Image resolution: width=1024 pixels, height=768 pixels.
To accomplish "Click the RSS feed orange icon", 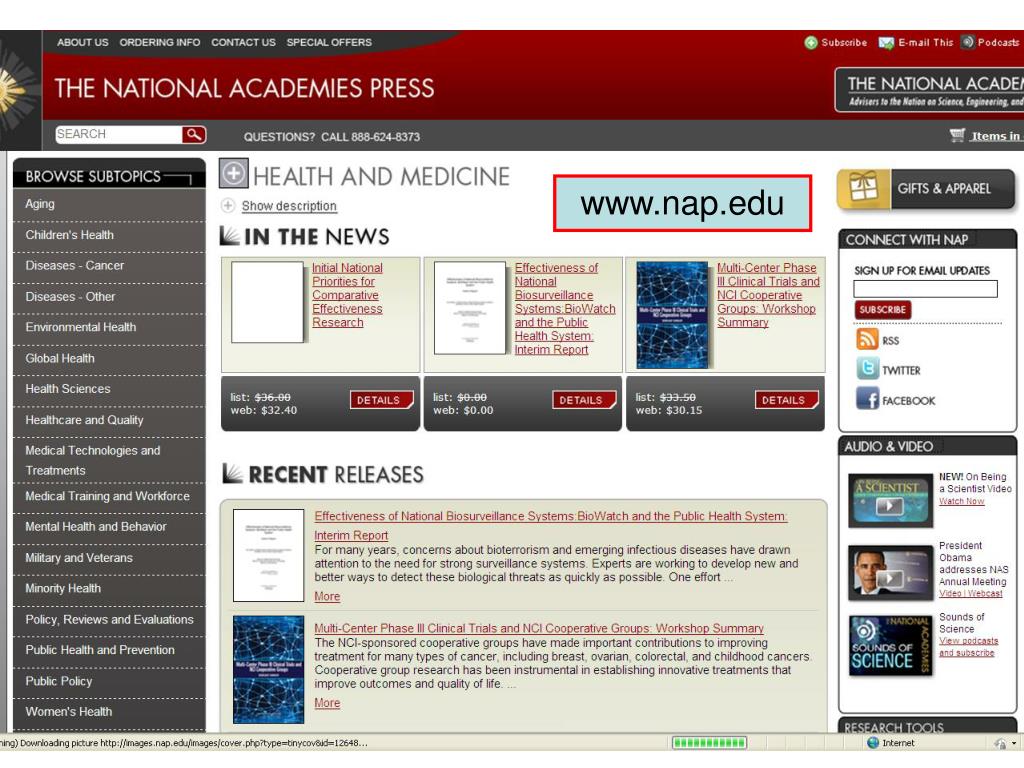I will [x=867, y=340].
